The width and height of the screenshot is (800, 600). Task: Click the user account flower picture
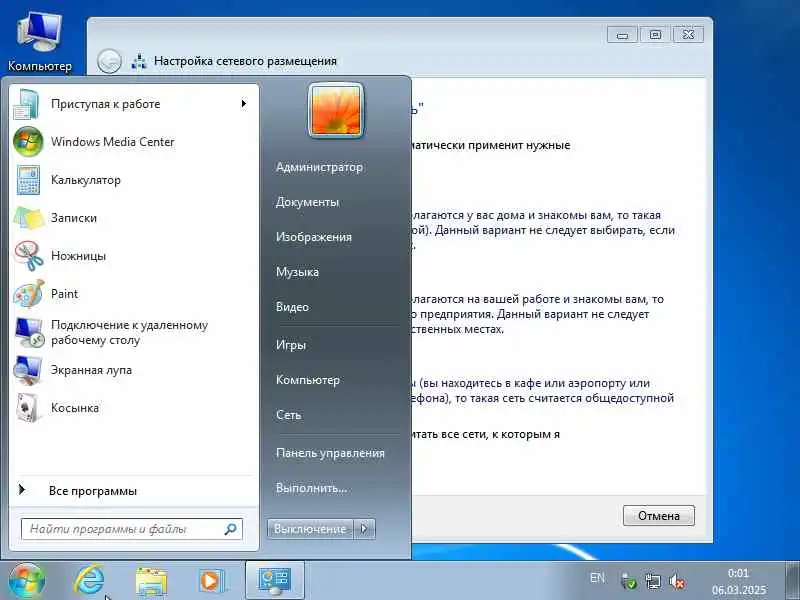[x=336, y=111]
